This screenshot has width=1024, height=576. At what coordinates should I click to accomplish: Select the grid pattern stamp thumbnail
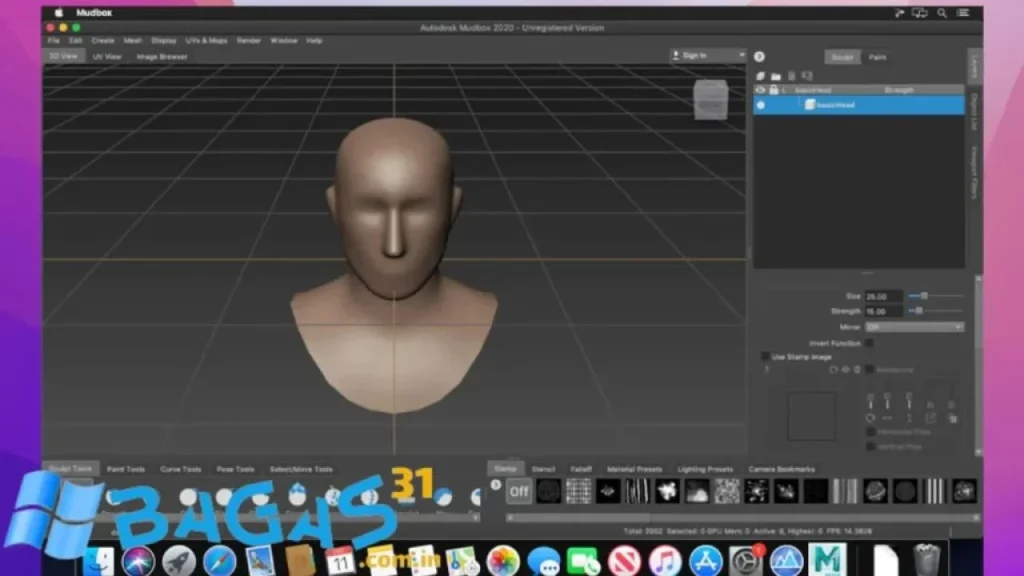pyautogui.click(x=578, y=491)
